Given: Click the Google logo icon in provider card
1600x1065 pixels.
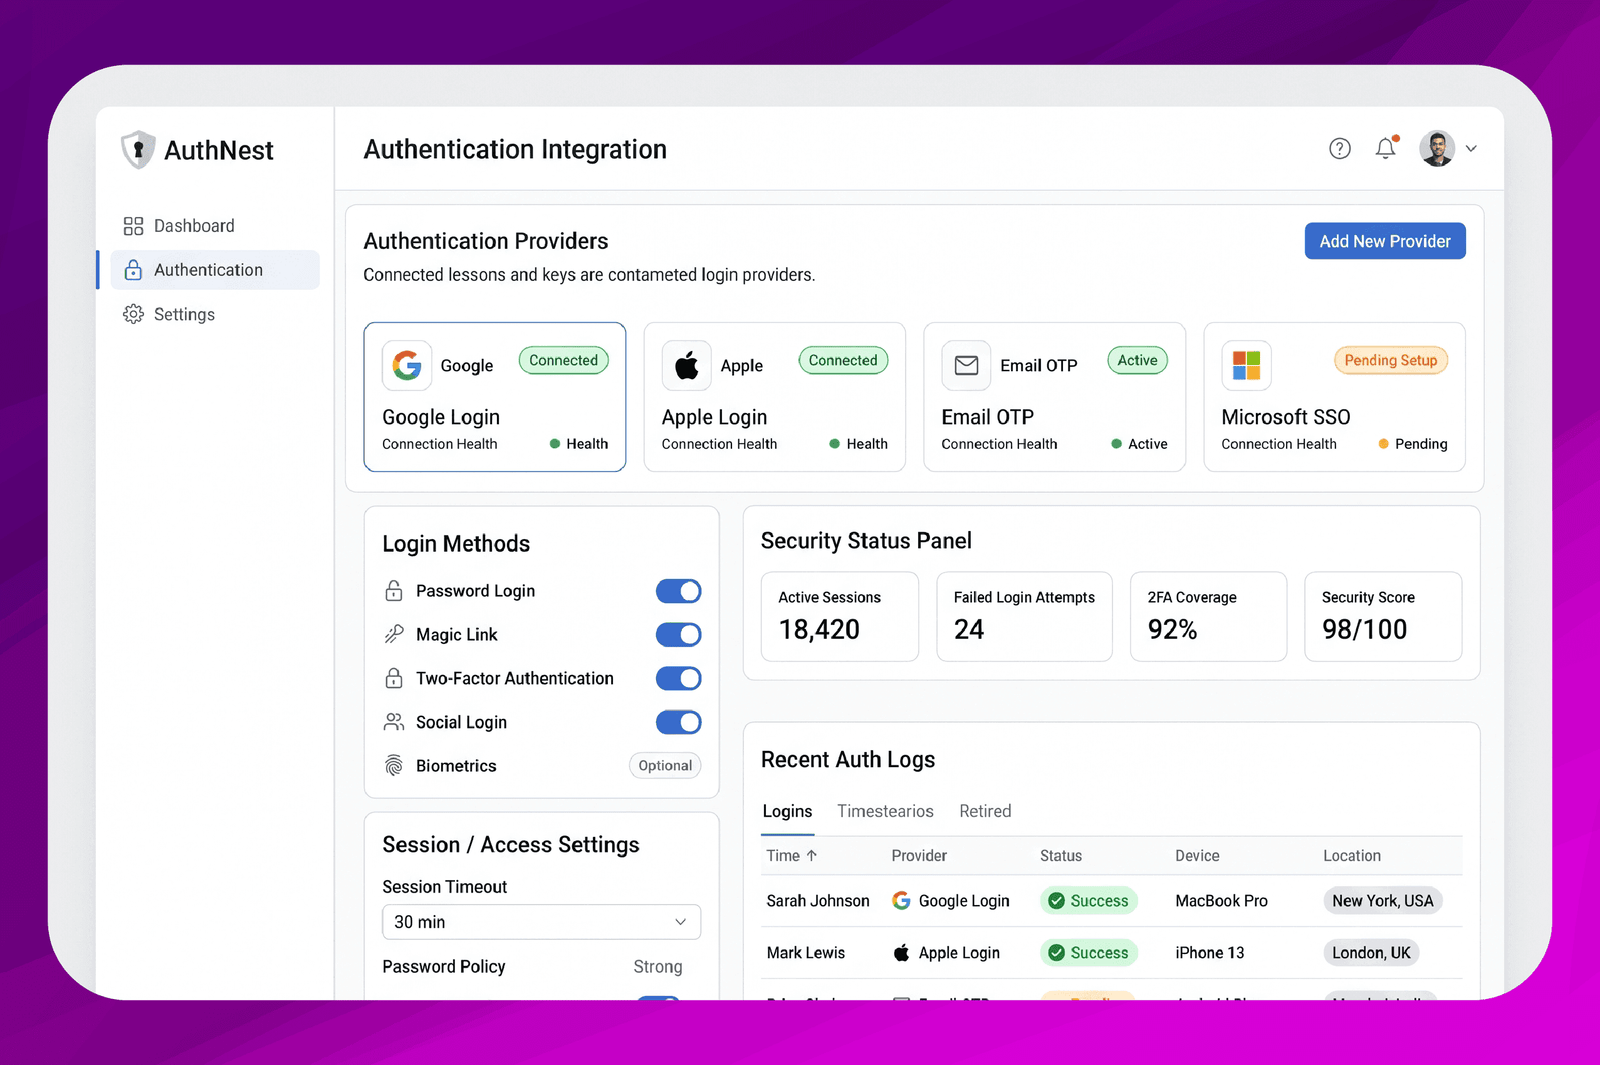Looking at the screenshot, I should tap(407, 365).
